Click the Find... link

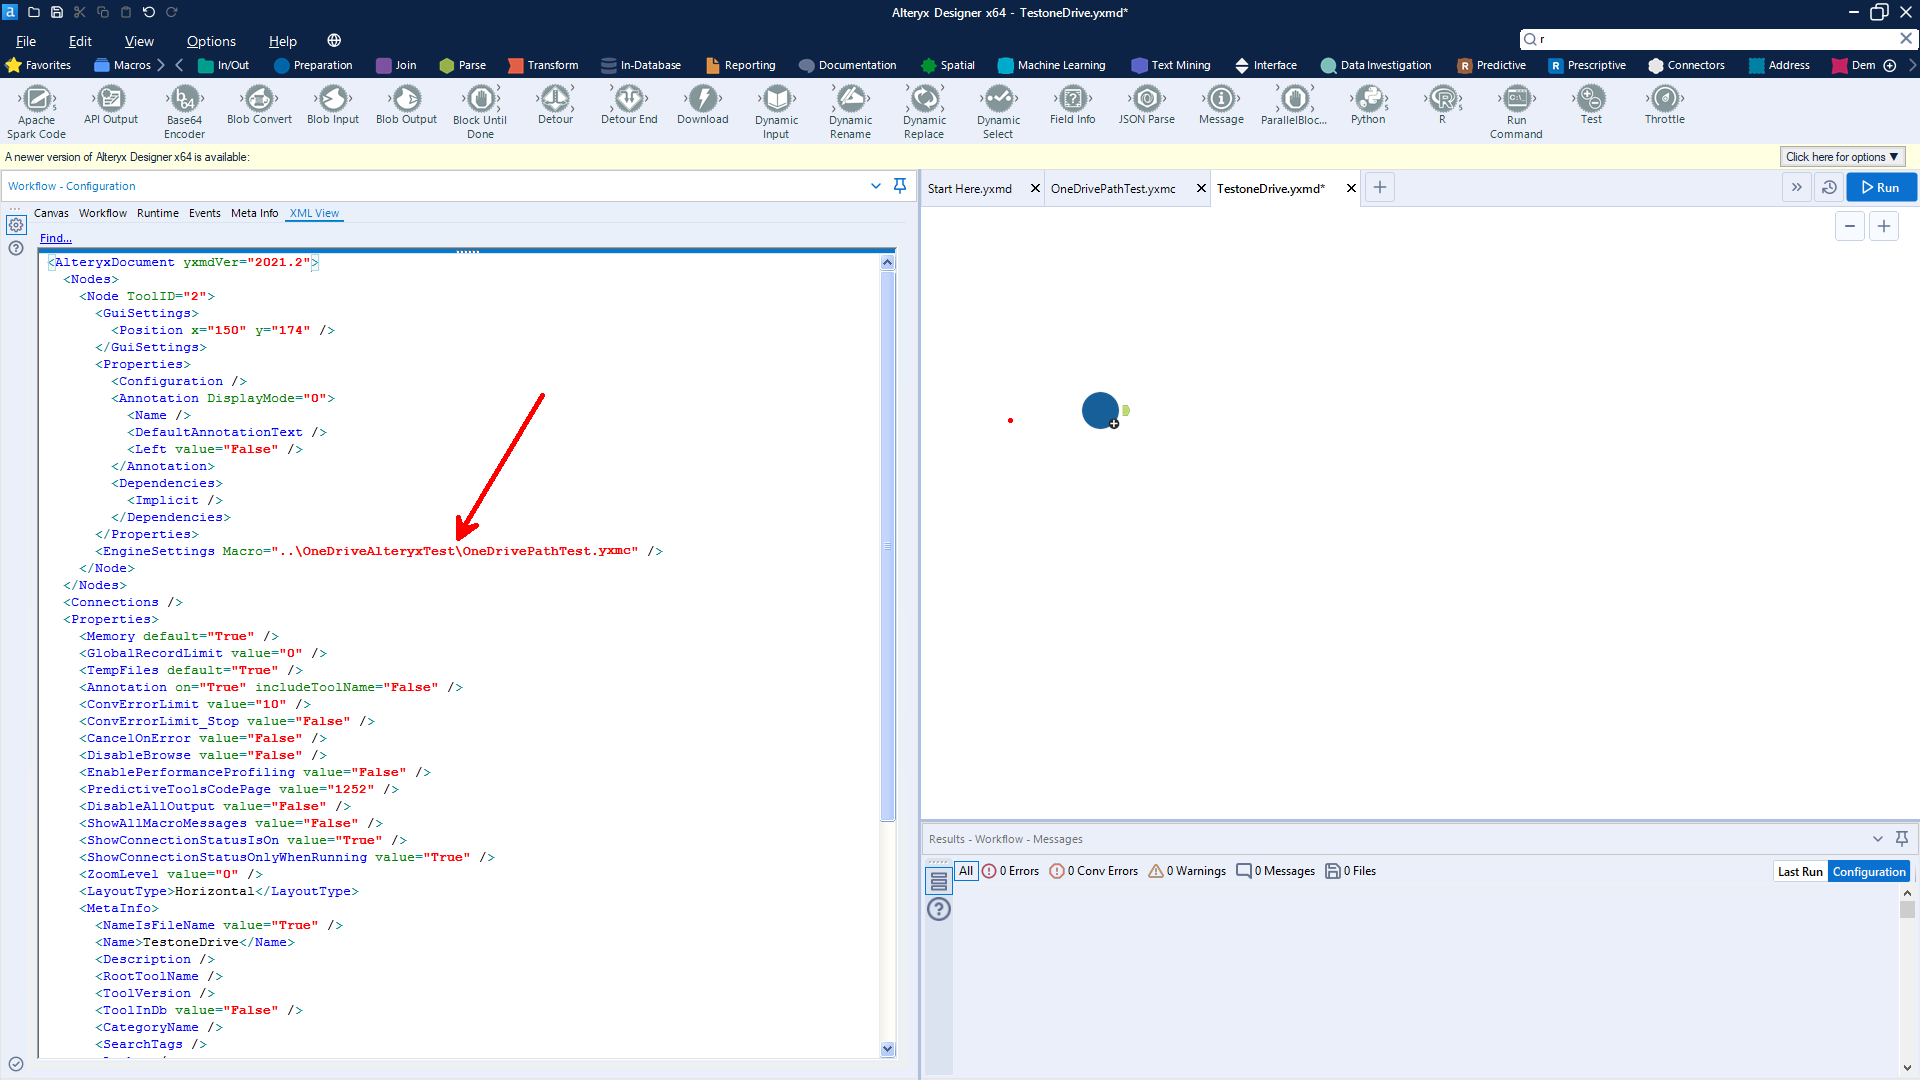point(55,238)
